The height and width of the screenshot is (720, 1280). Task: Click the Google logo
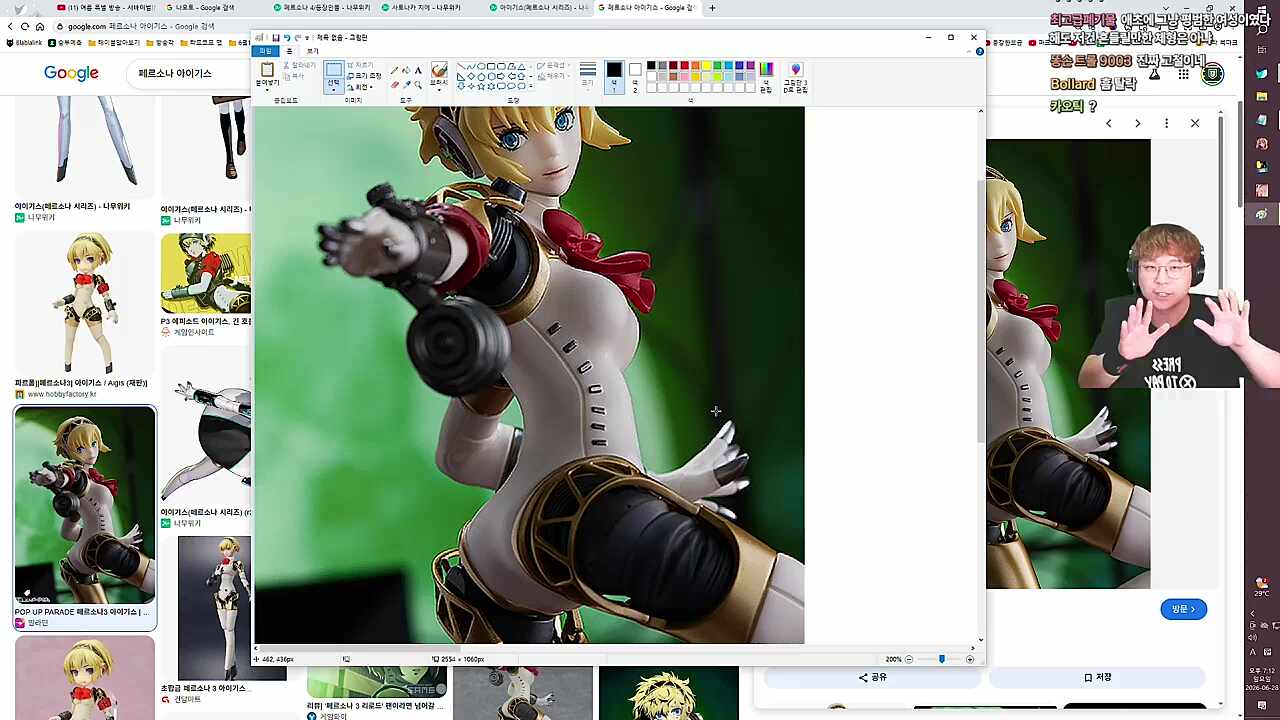click(x=71, y=73)
